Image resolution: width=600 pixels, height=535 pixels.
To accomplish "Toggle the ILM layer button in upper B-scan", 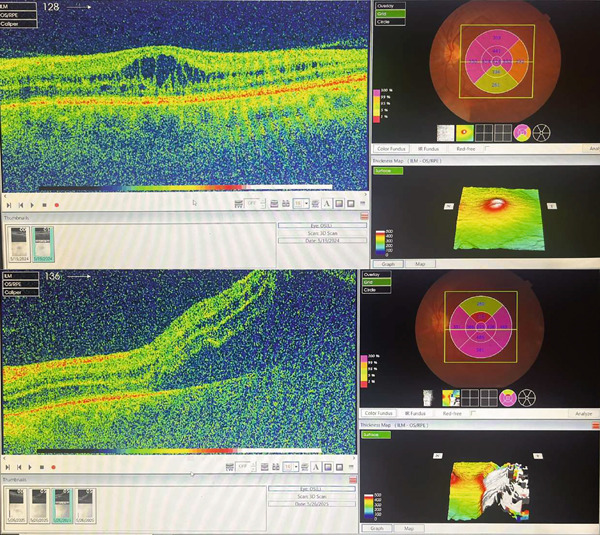I will [18, 7].
